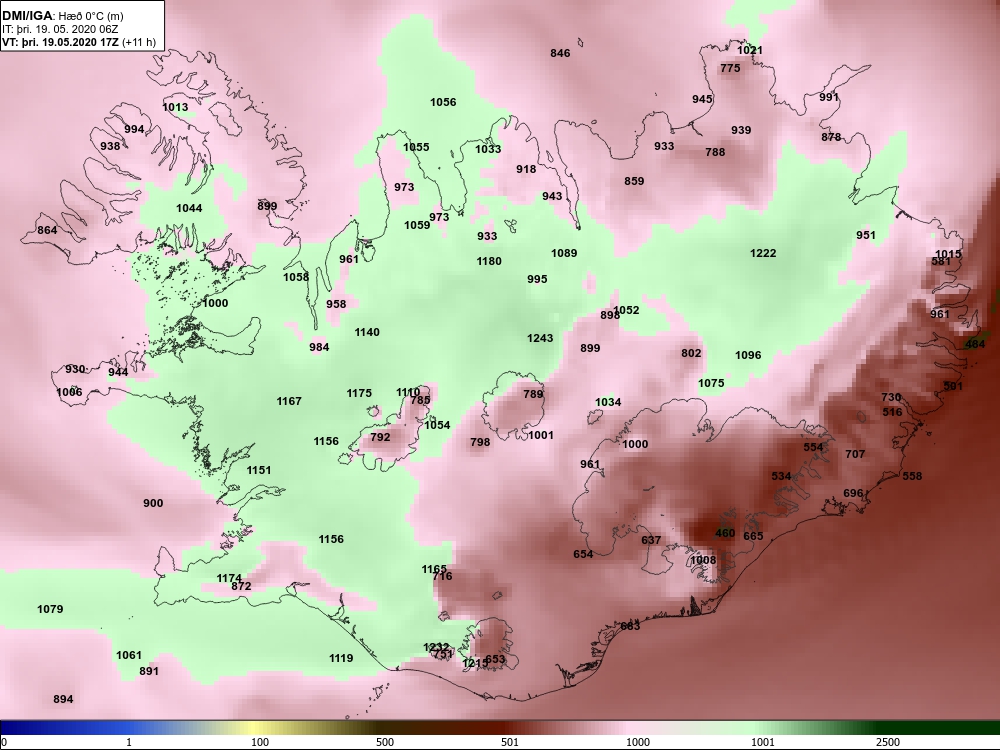Click the map value 789

pyautogui.click(x=533, y=394)
